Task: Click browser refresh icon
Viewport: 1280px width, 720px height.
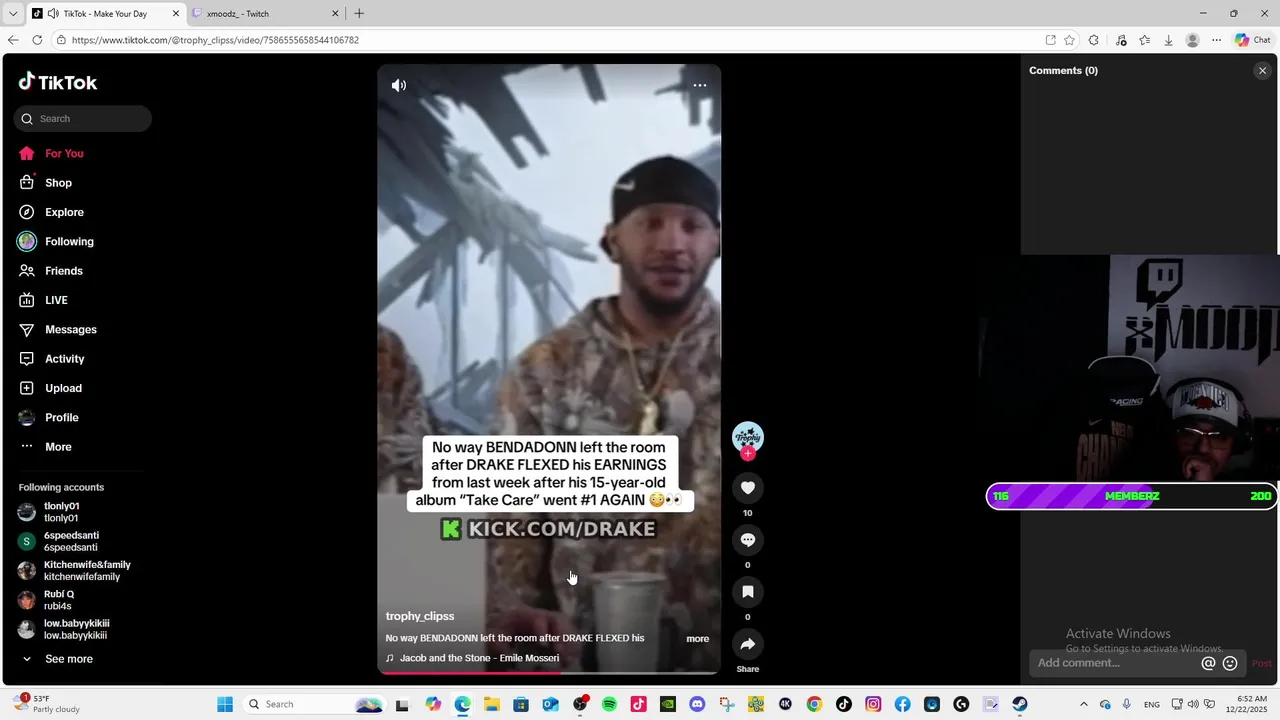Action: pos(37,40)
